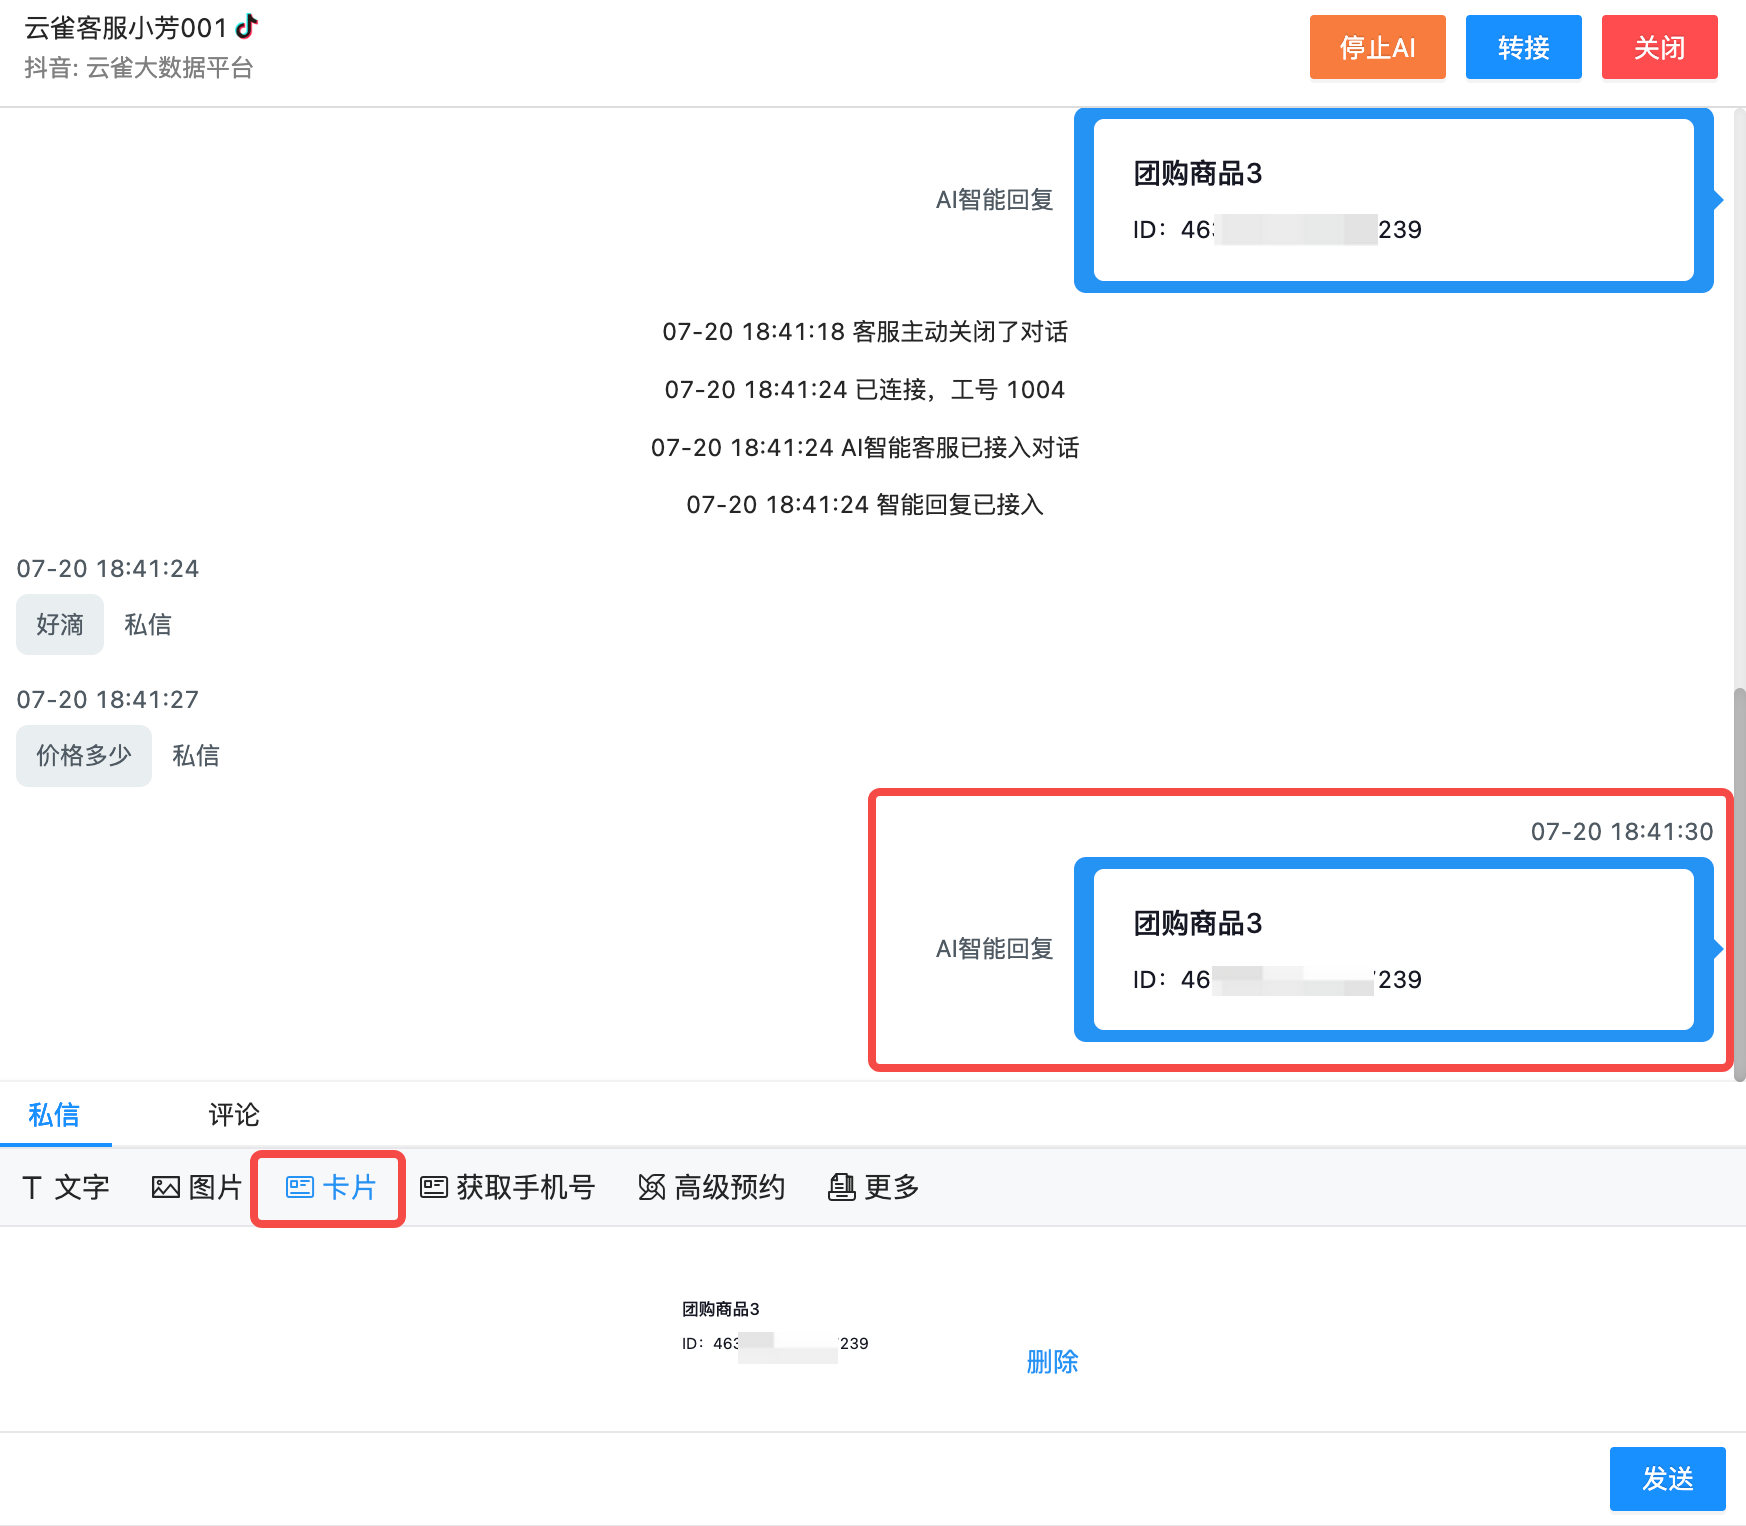Click the 高级预约 appointment icon
Image resolution: width=1746 pixels, height=1526 pixels.
(x=652, y=1187)
